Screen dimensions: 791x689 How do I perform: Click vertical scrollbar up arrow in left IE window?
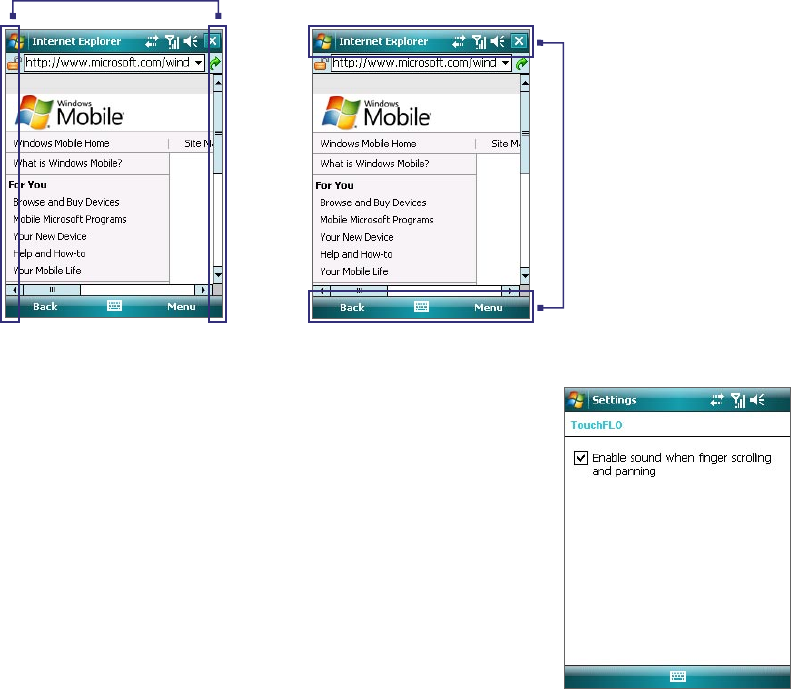coord(218,82)
